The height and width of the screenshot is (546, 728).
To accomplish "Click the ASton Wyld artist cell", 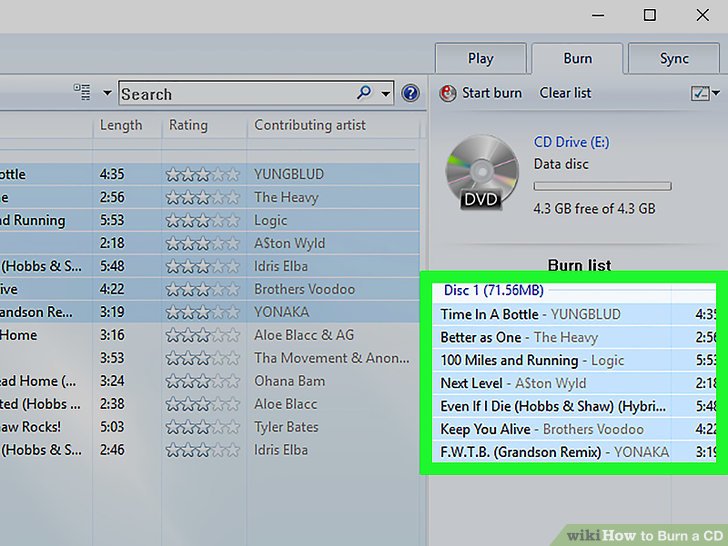I will pyautogui.click(x=289, y=243).
